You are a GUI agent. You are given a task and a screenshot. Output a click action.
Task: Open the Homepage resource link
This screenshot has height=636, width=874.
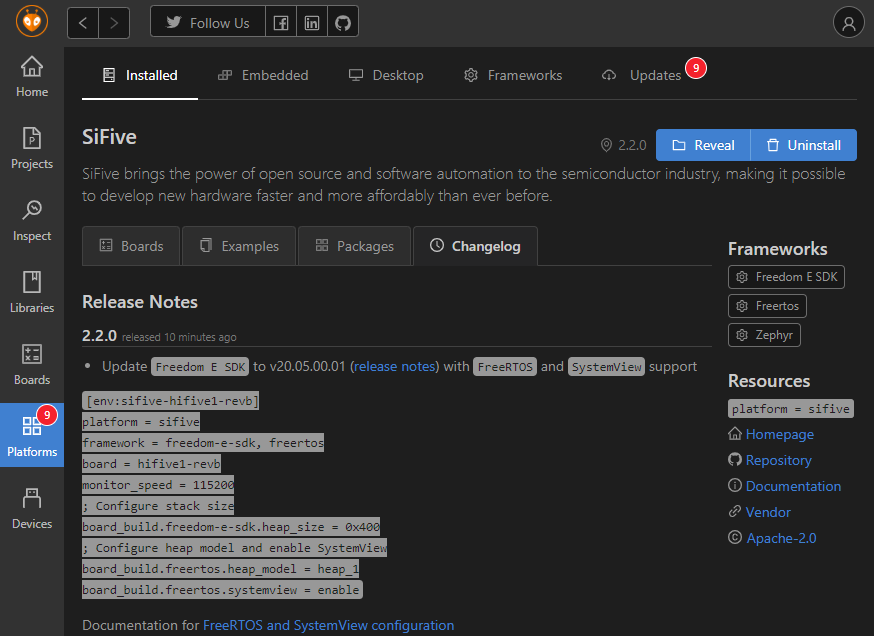coord(779,434)
